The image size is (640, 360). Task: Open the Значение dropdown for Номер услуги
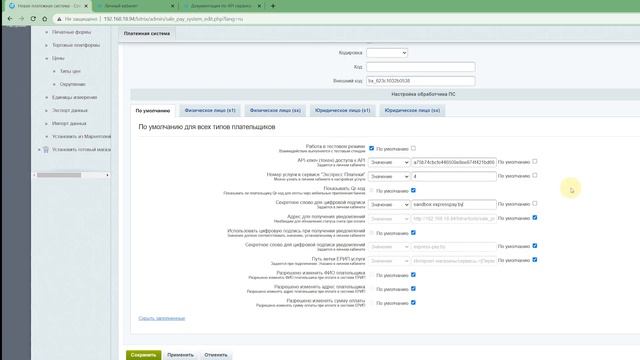pos(389,176)
